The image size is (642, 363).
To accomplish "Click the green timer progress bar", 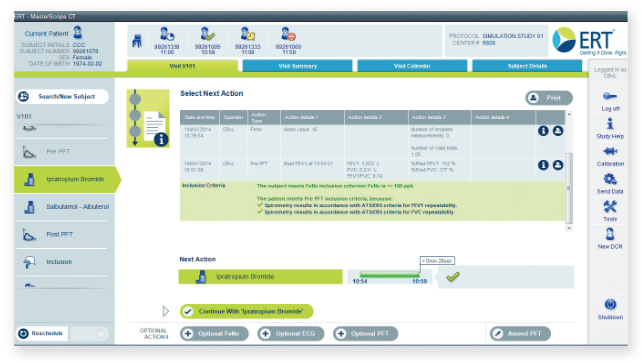I will tap(389, 275).
